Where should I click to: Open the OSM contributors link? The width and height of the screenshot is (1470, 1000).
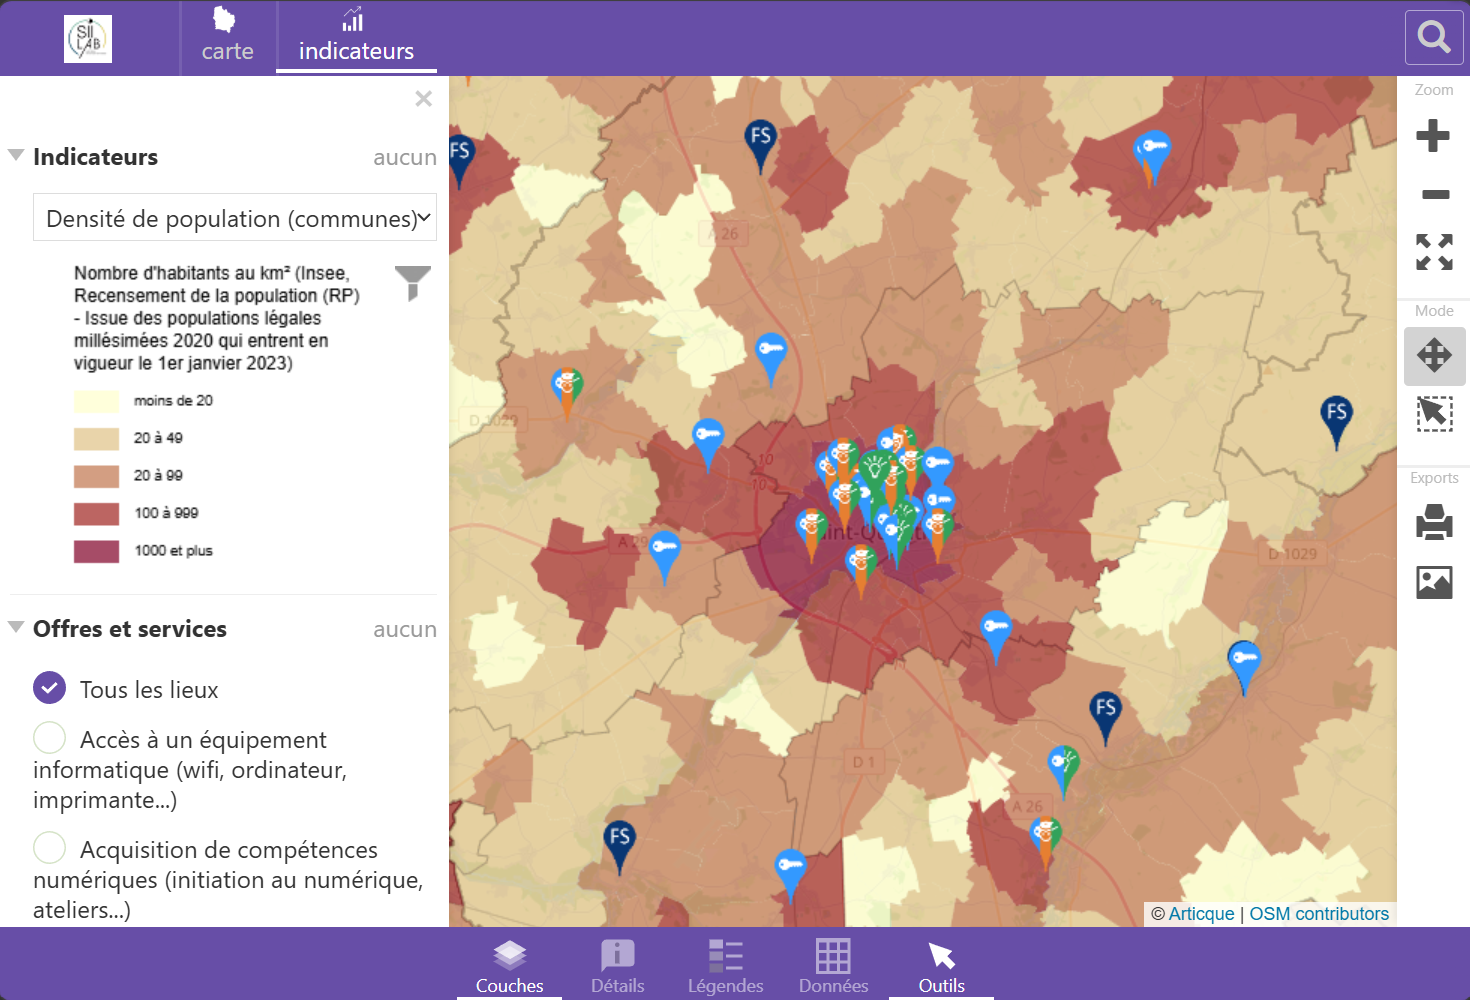point(1319,913)
